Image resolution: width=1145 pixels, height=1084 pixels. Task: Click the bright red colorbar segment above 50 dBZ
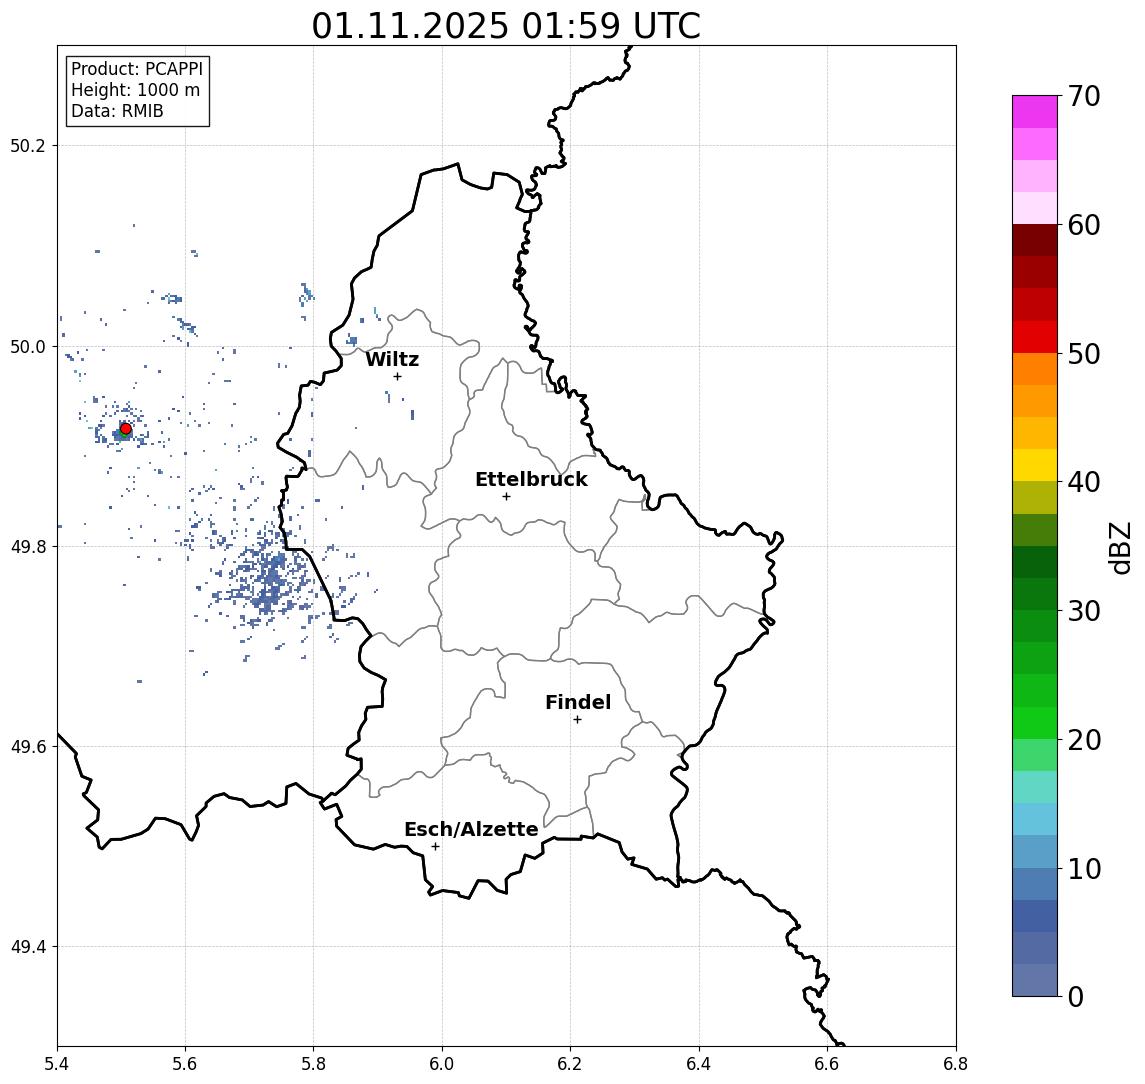click(x=1035, y=337)
